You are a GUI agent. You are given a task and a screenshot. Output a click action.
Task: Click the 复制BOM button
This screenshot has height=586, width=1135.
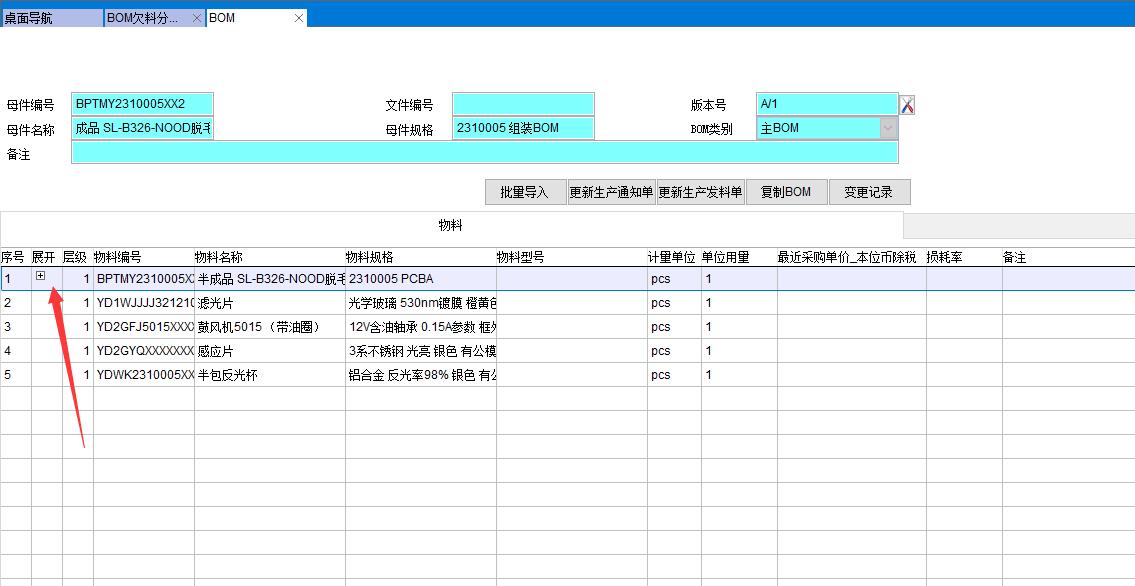coord(786,192)
